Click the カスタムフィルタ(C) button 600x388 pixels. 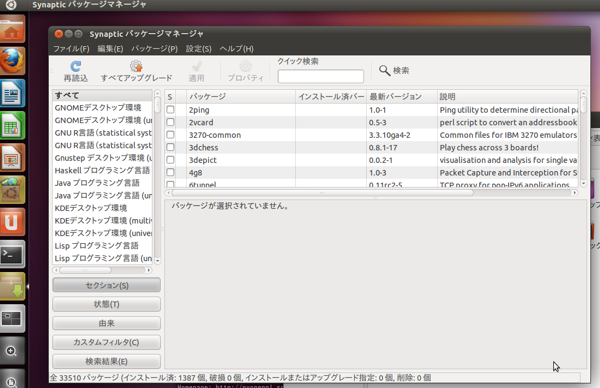click(x=106, y=342)
